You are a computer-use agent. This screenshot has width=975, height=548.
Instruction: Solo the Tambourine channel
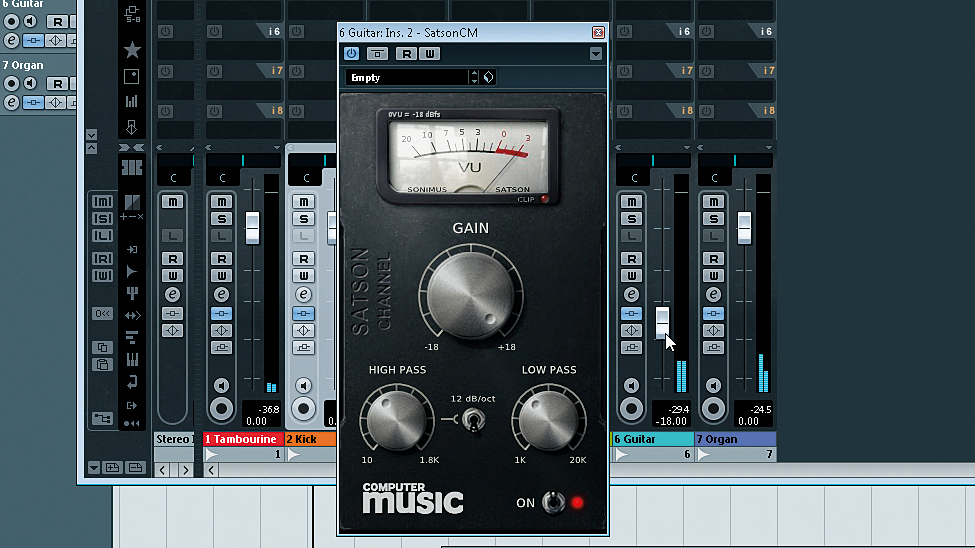(221, 218)
